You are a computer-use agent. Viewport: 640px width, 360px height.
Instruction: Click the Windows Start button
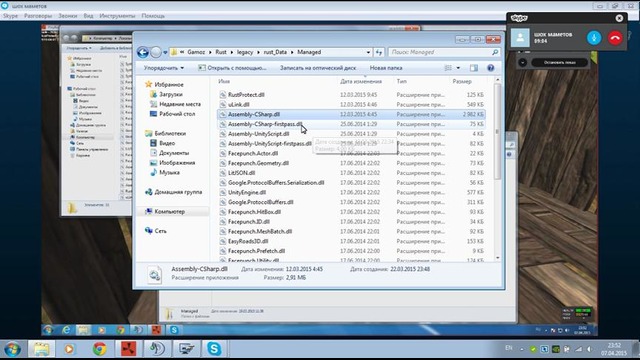(12, 349)
